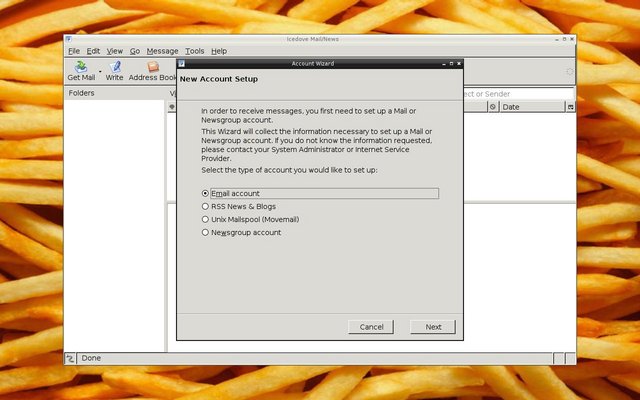Pick the Newsgroup account radio button
Image resolution: width=640 pixels, height=400 pixels.
click(x=206, y=232)
